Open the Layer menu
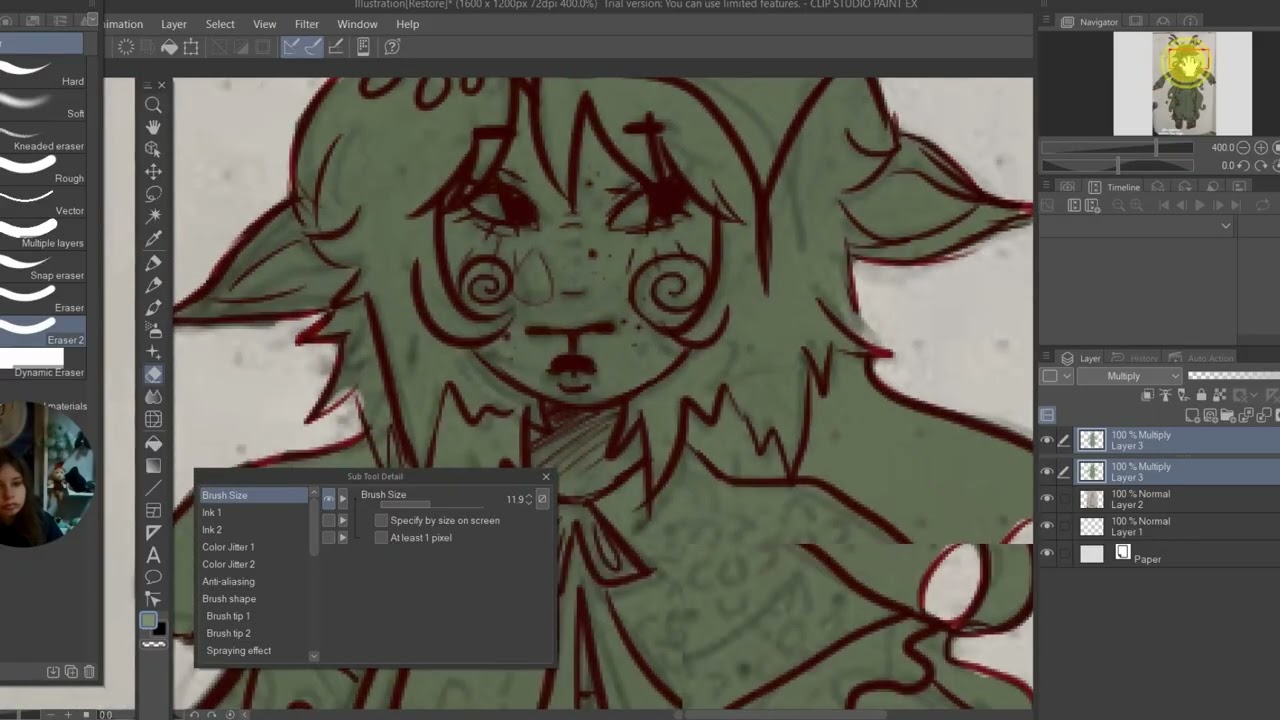The width and height of the screenshot is (1280, 720). [x=174, y=24]
